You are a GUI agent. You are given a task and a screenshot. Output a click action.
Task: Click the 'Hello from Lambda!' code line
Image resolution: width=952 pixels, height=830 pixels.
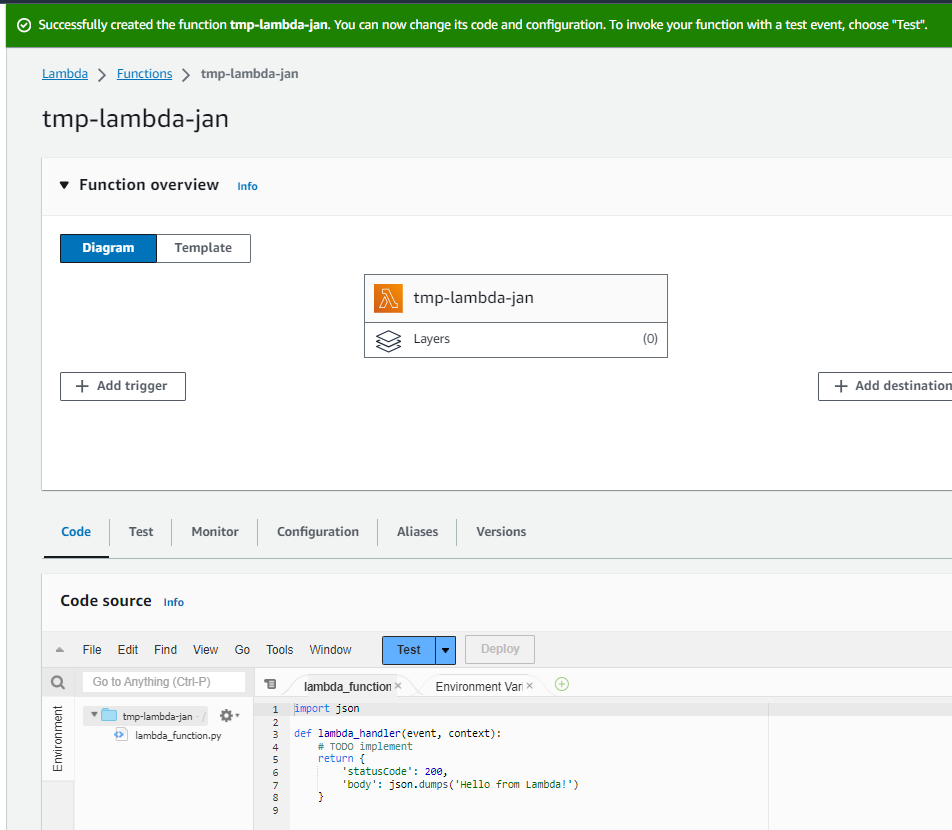[460, 784]
